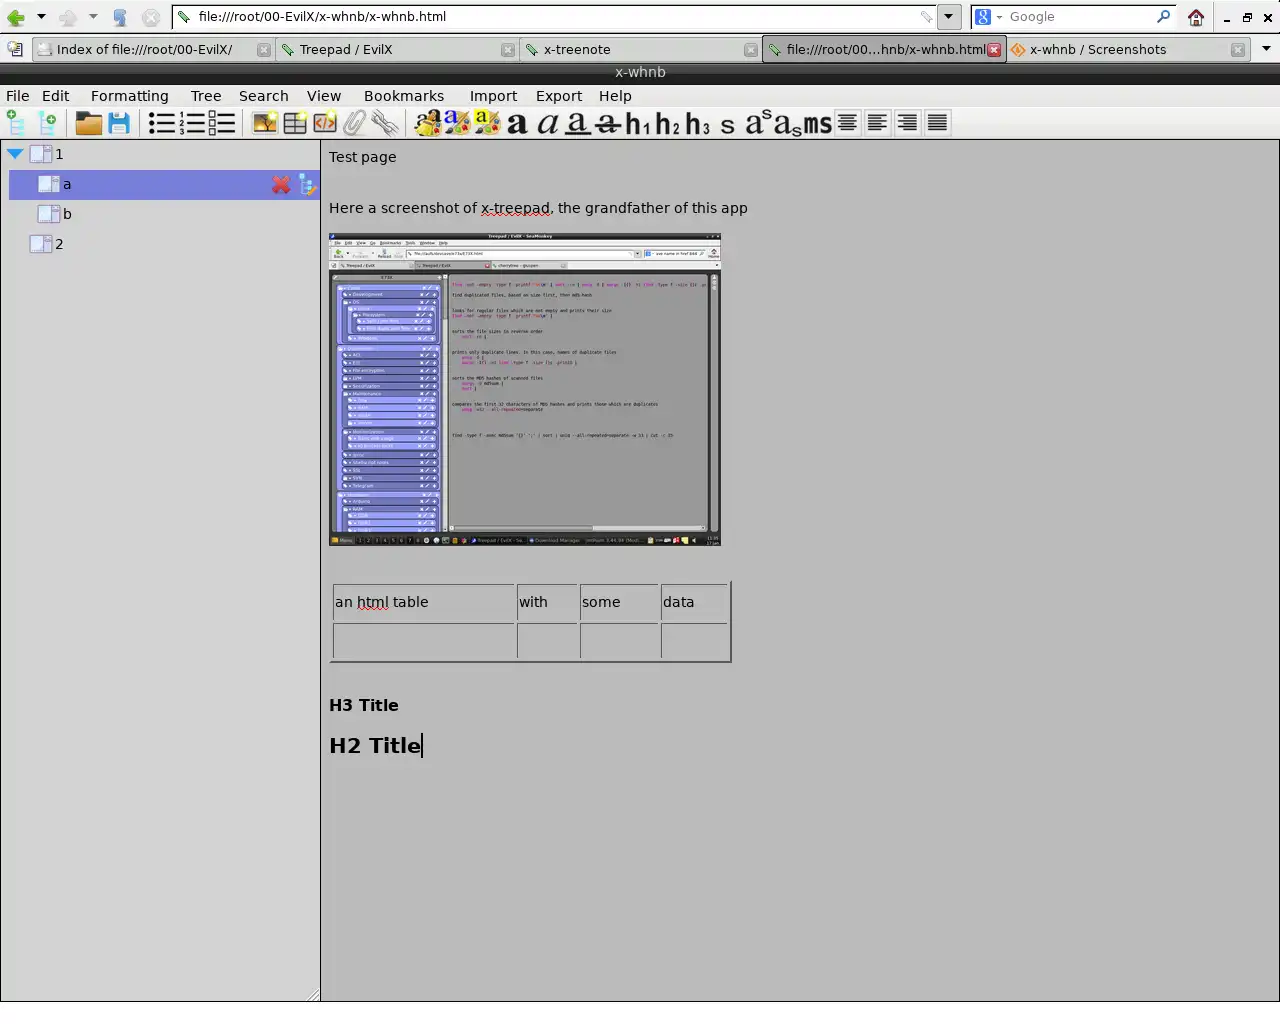Edit node 'a' properties icon
Screen dimensions: 1280x1024
coord(307,184)
